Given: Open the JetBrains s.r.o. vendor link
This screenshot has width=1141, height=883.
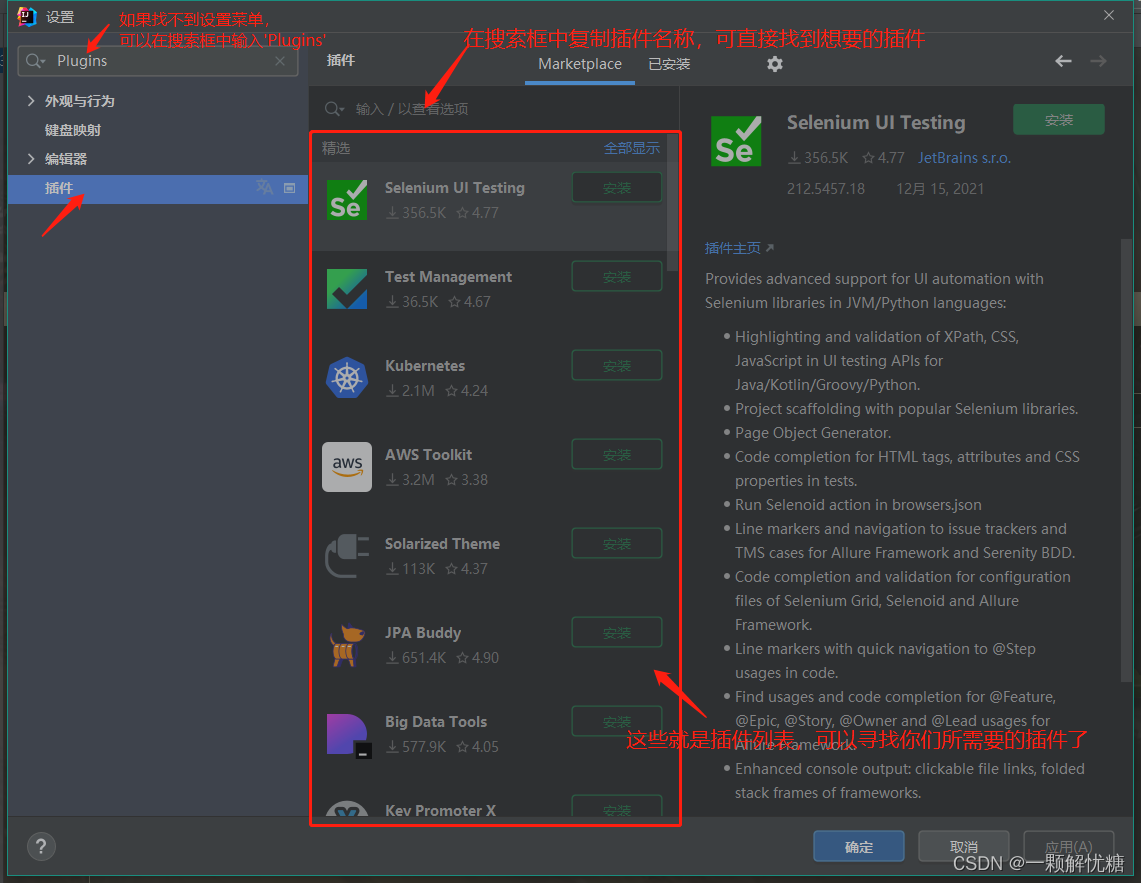Looking at the screenshot, I should pyautogui.click(x=964, y=158).
